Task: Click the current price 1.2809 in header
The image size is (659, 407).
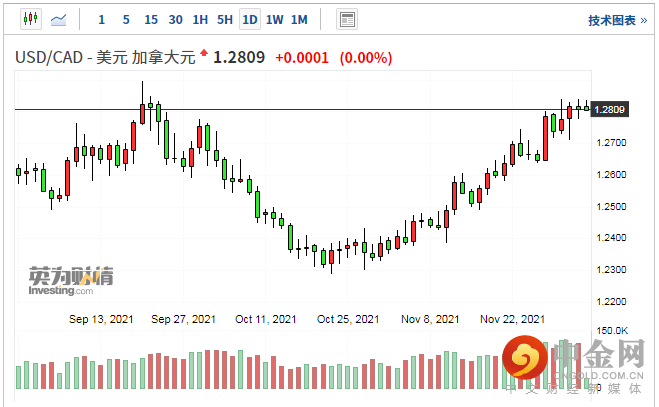Action: (239, 58)
